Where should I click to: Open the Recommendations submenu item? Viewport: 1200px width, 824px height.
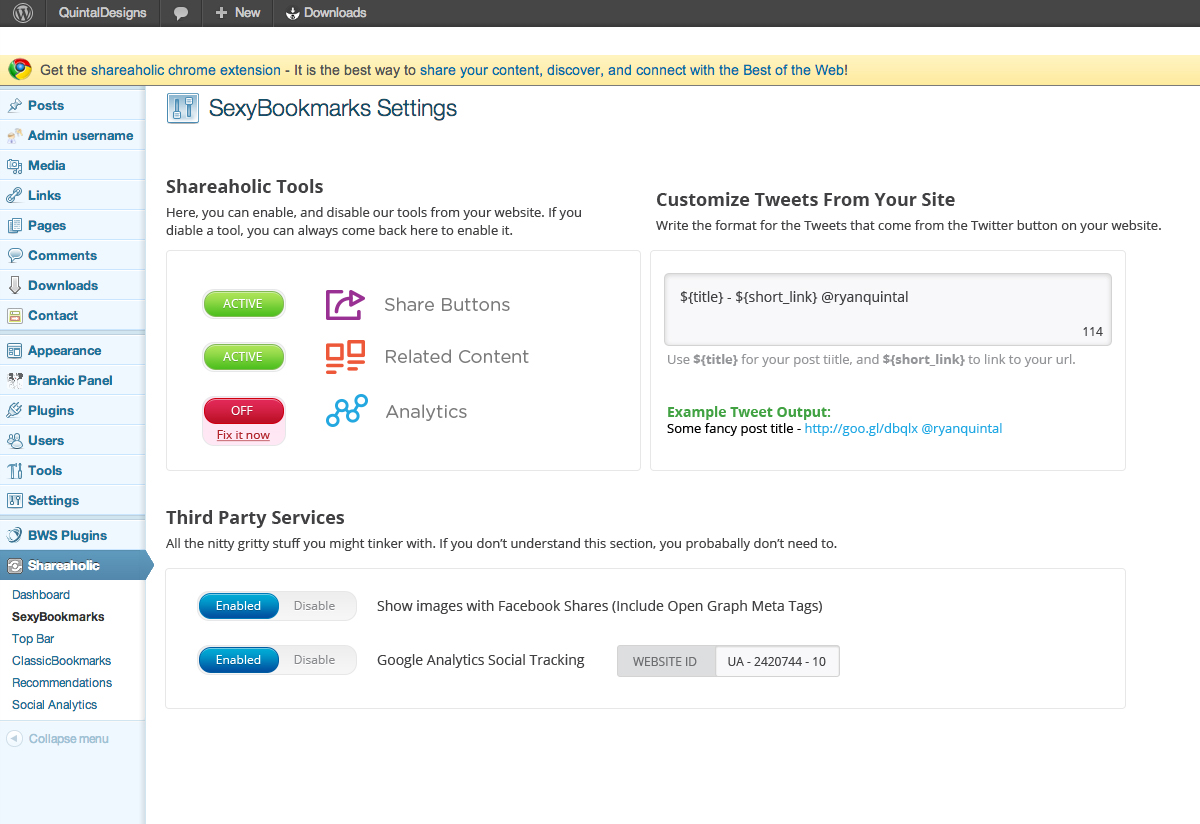62,683
